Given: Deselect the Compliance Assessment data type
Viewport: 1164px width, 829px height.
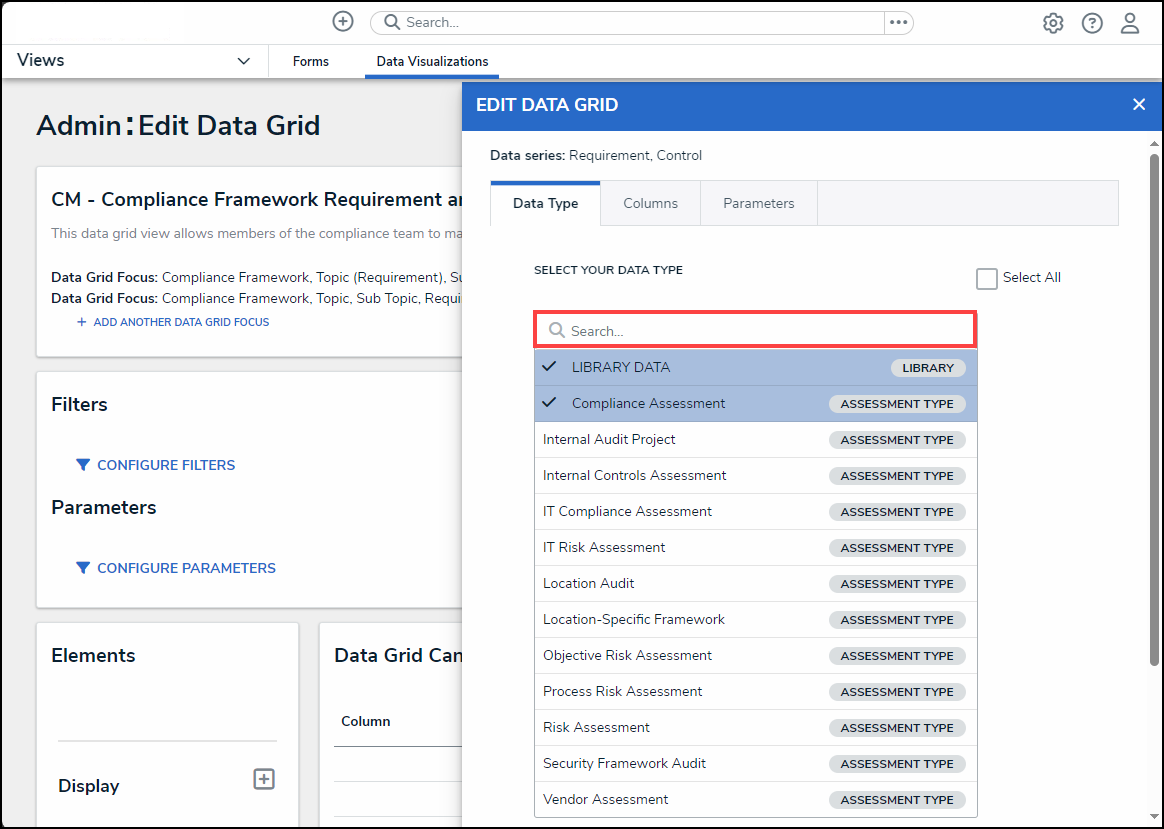Looking at the screenshot, I should [x=648, y=403].
